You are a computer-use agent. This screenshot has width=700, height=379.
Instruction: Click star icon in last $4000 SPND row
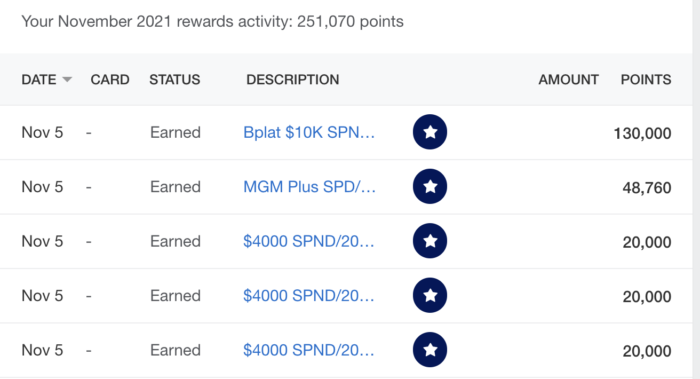click(430, 350)
